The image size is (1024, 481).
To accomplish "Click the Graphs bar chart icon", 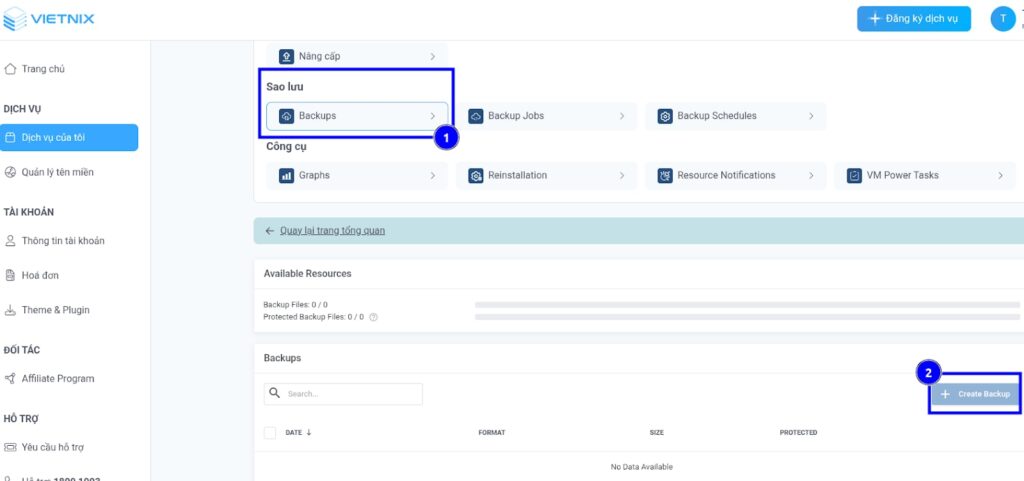I will pos(286,176).
